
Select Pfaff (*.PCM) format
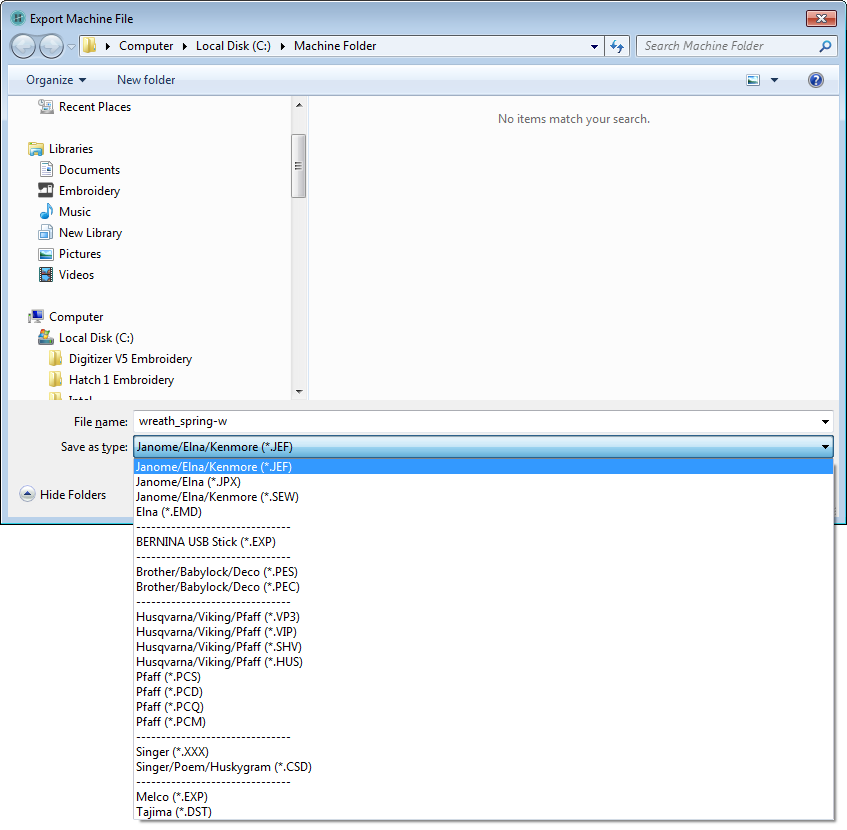coord(483,722)
